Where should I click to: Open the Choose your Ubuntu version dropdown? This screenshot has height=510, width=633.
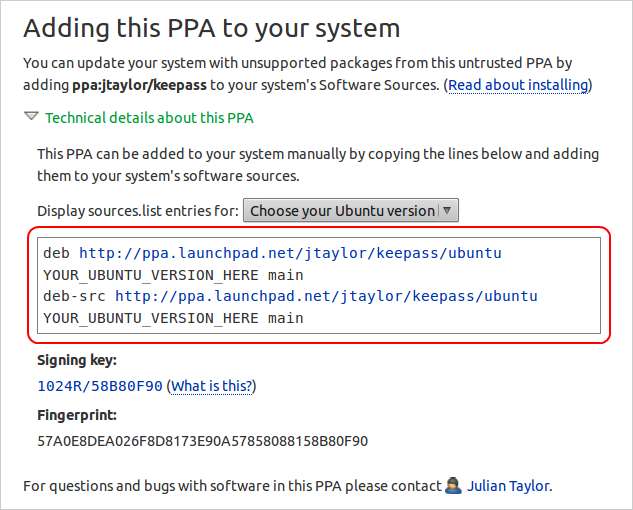coord(350,211)
